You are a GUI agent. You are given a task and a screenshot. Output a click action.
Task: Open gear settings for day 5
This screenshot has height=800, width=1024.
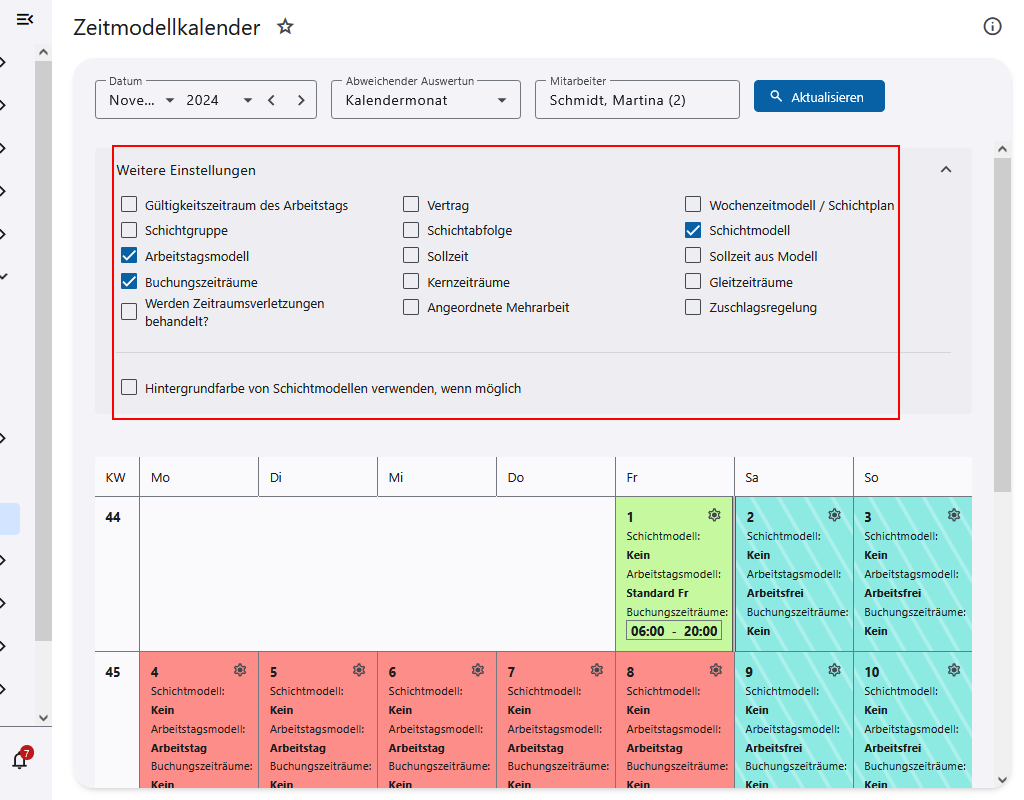[359, 670]
